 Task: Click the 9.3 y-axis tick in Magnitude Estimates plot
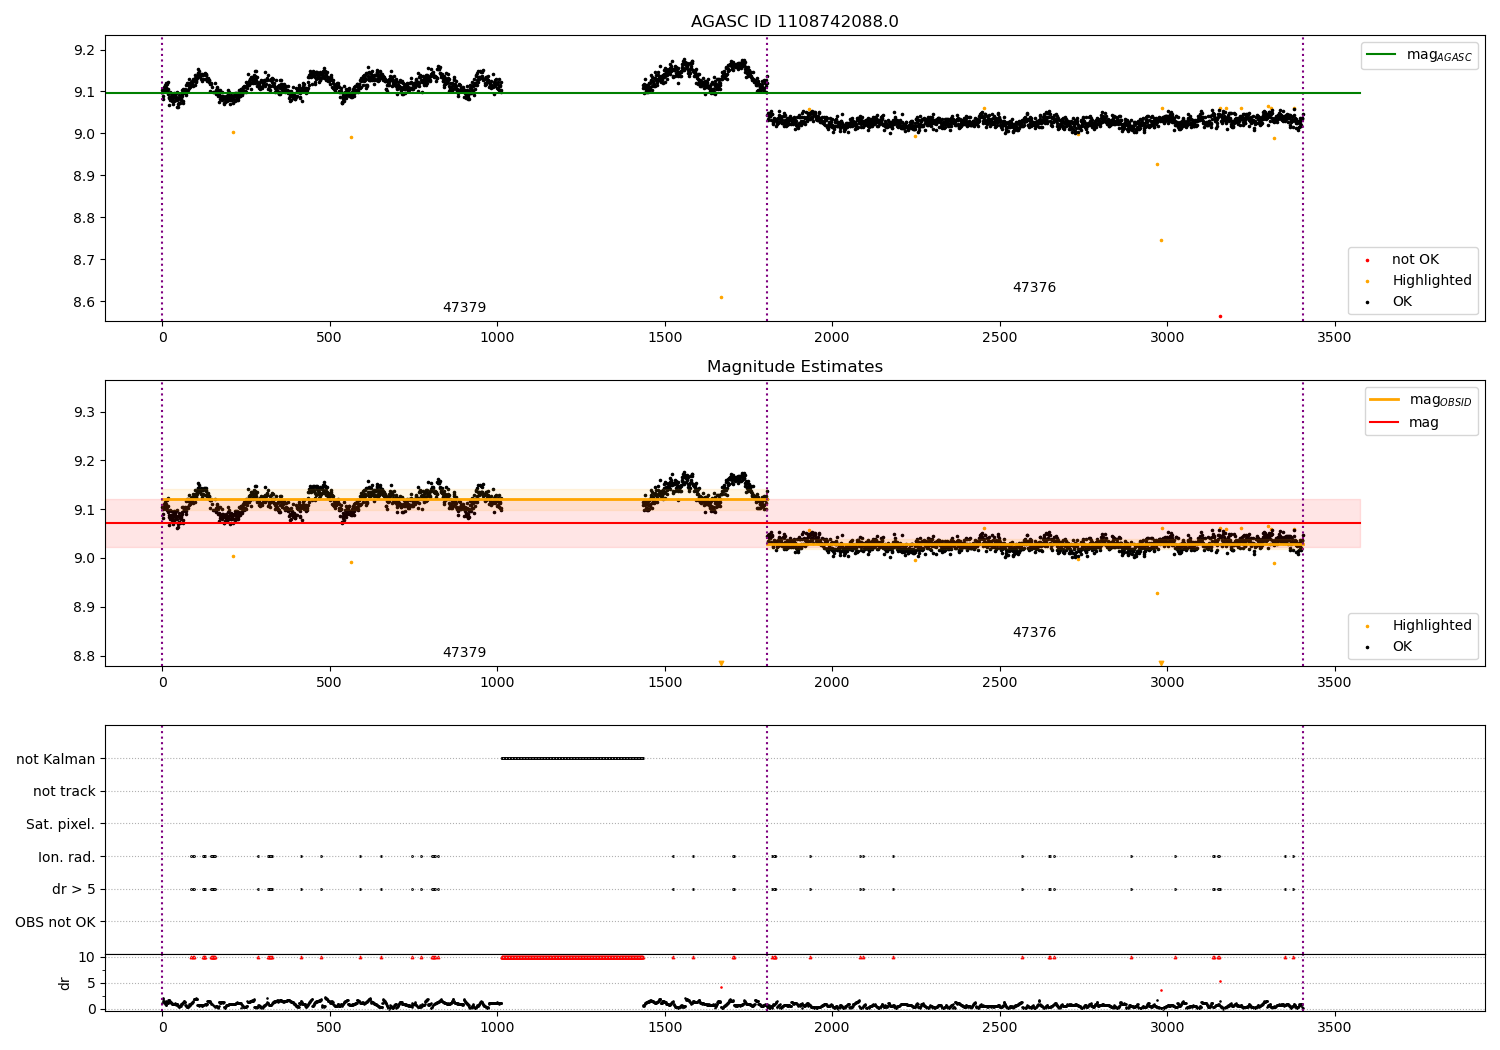[86, 413]
